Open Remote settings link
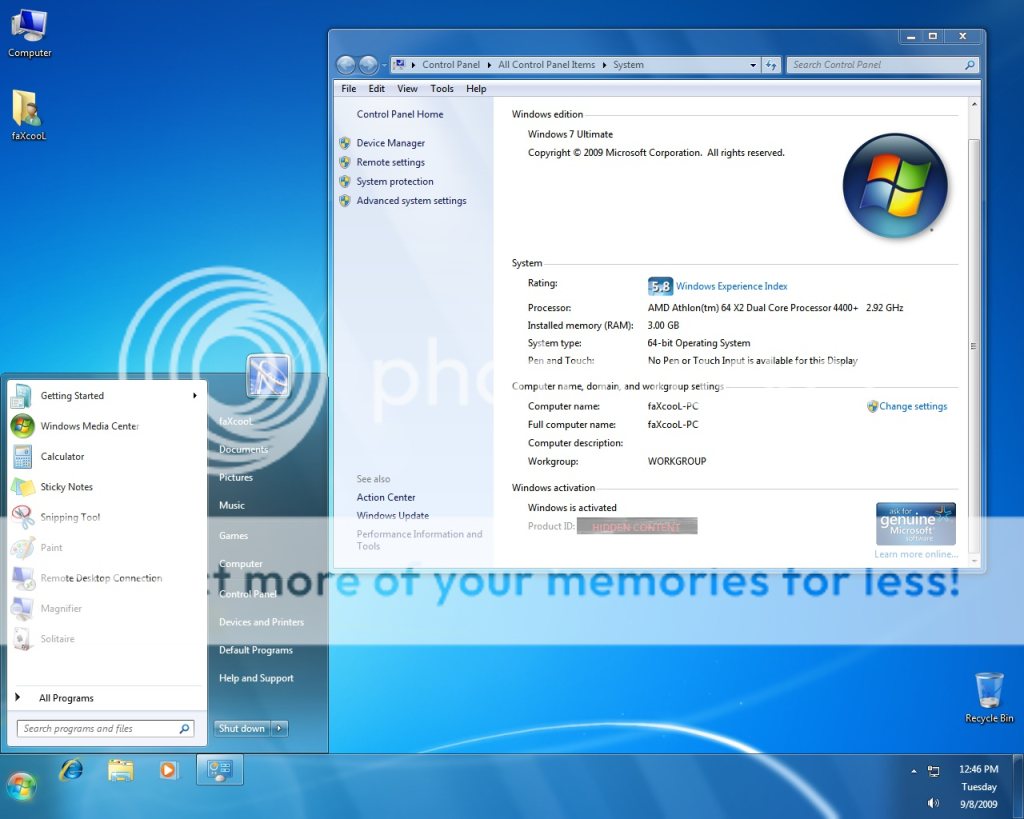 (391, 162)
